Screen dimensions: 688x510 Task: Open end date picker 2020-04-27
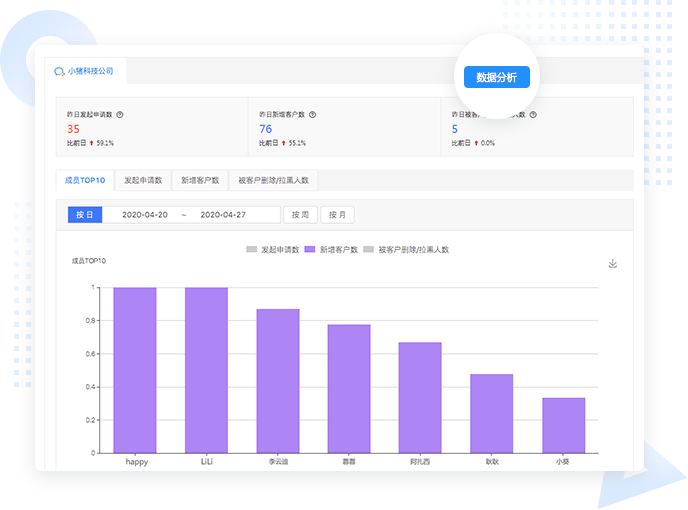(221, 215)
